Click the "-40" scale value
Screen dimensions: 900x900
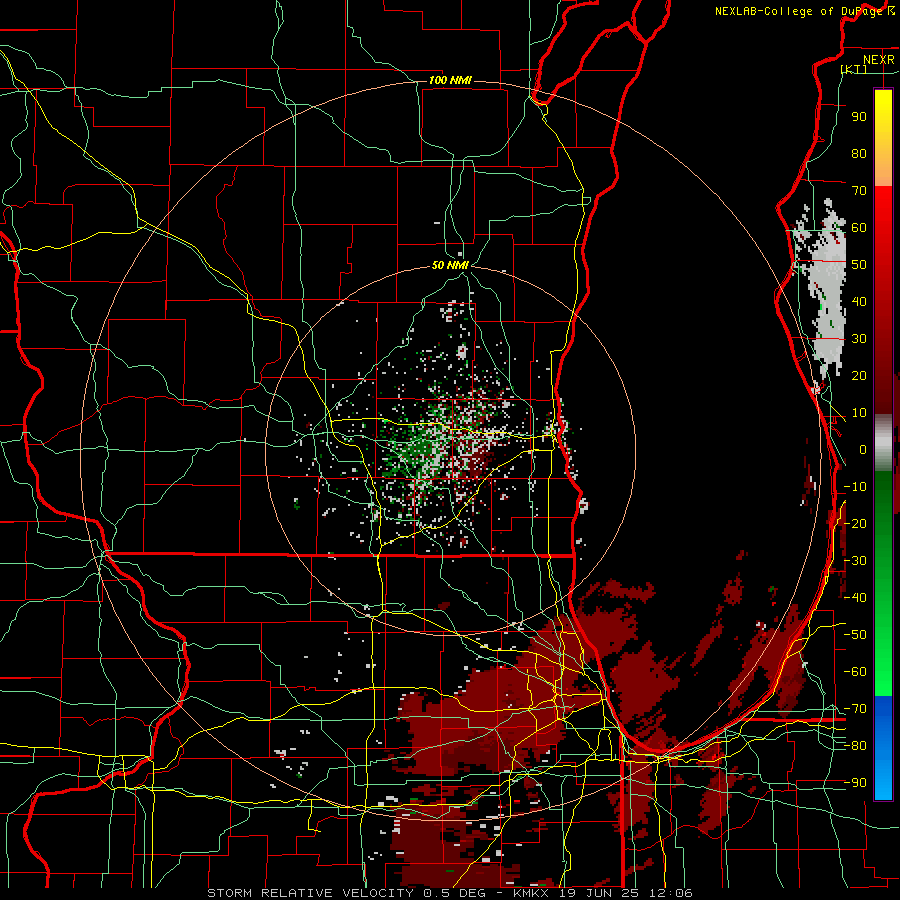click(x=855, y=598)
